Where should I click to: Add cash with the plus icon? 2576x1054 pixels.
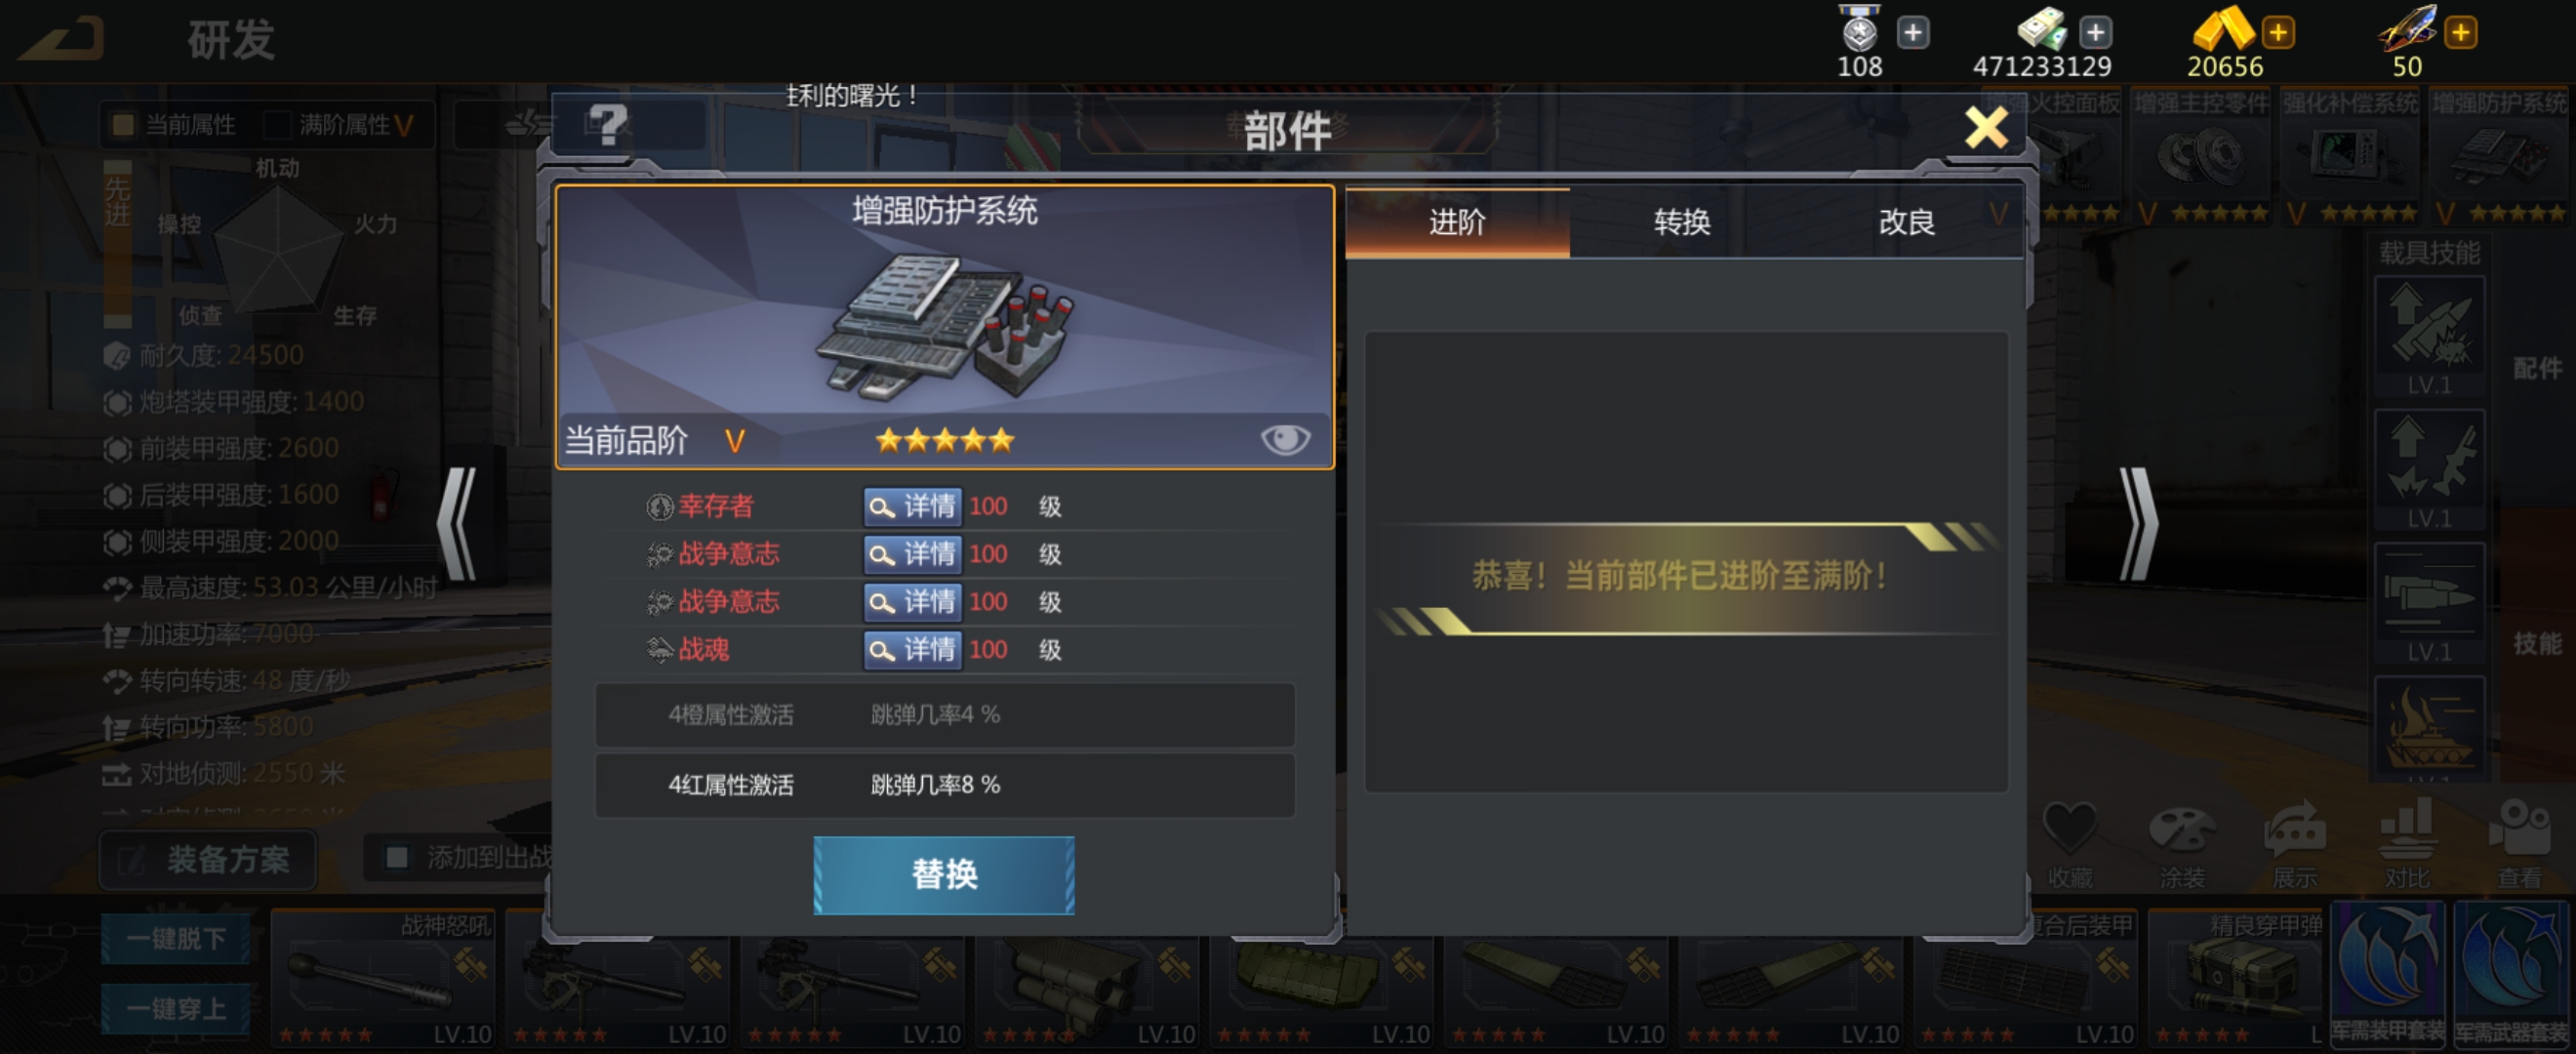click(2095, 32)
